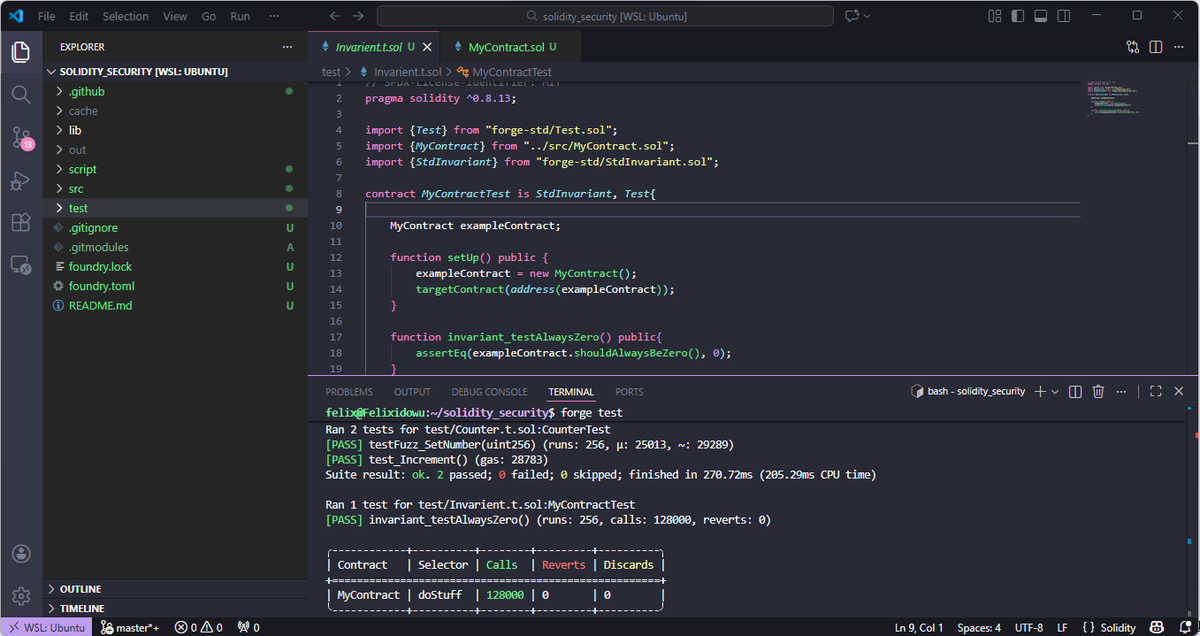Click the command center search box

pos(605,16)
